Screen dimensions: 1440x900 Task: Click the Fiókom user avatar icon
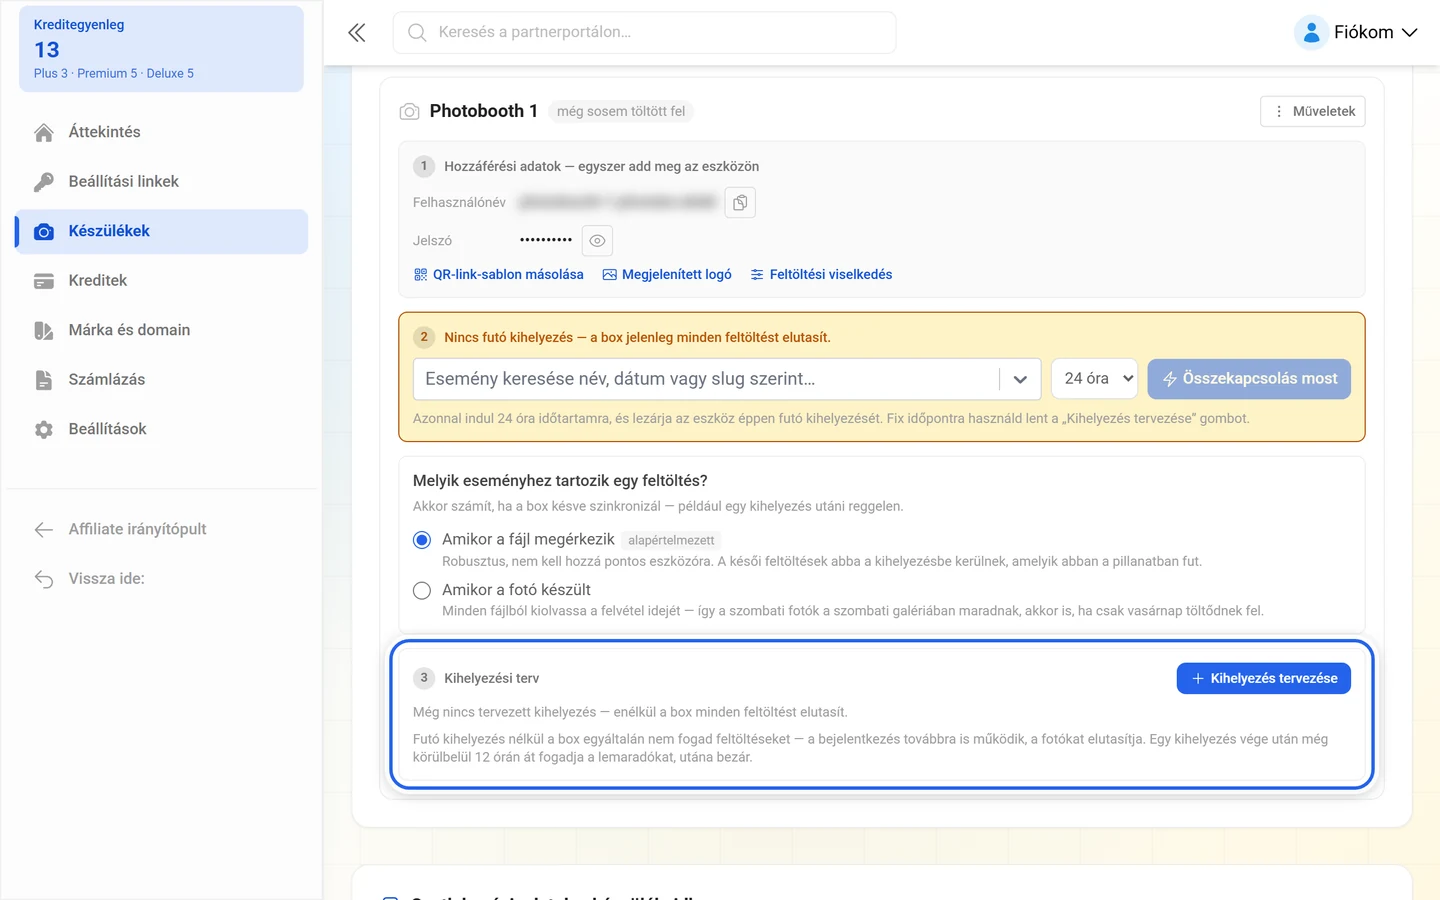(1311, 33)
